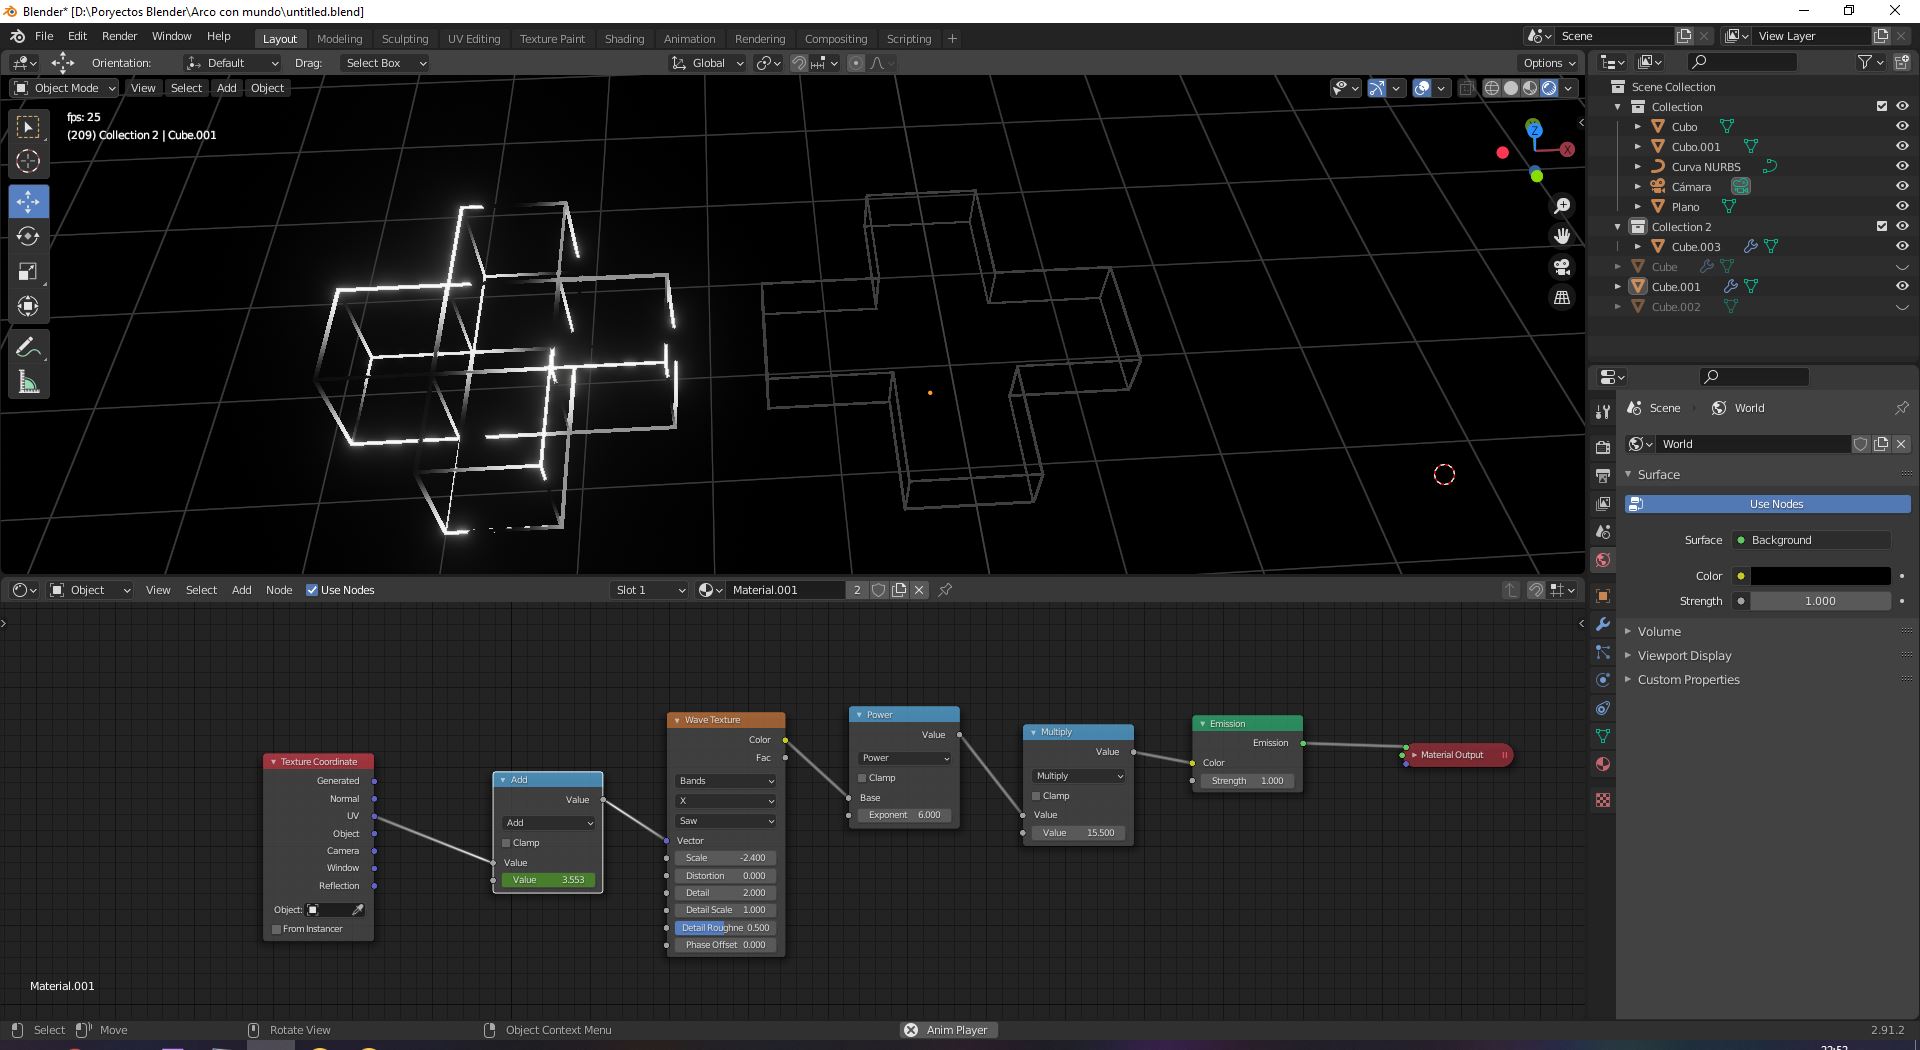Image resolution: width=1920 pixels, height=1050 pixels.
Task: Open the node editor Add menu
Action: pyautogui.click(x=241, y=590)
